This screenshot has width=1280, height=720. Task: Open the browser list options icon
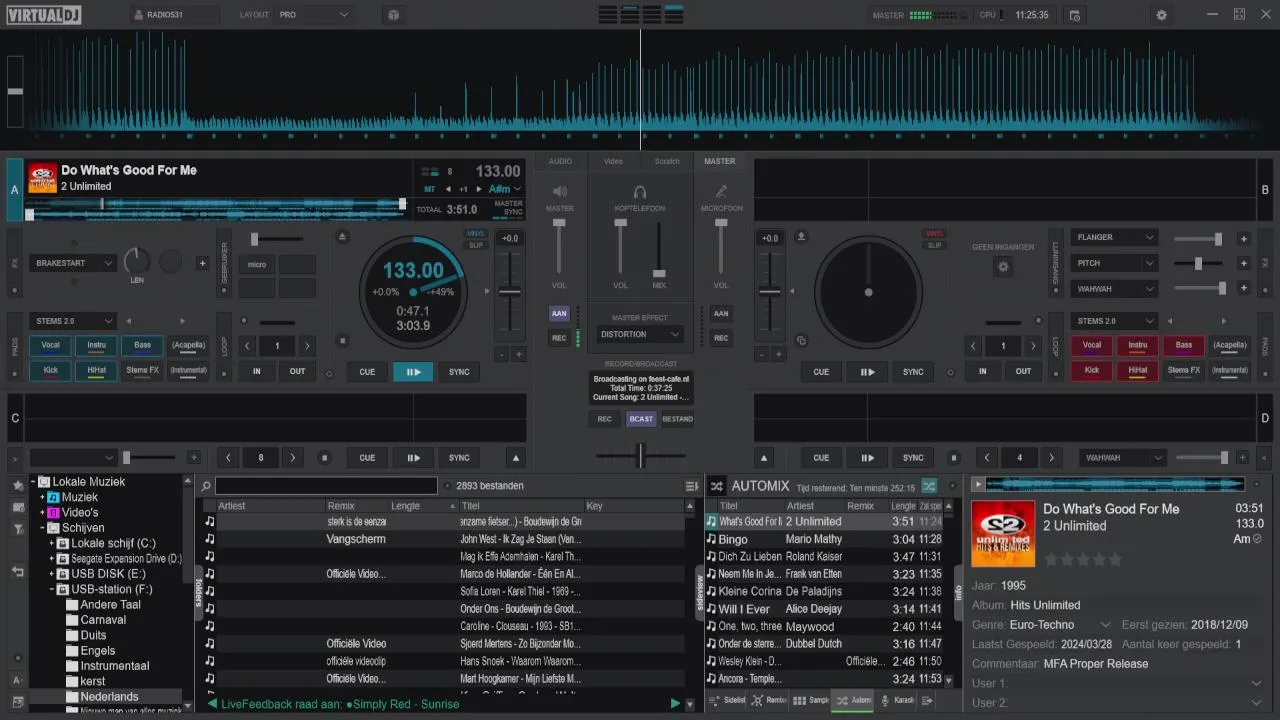691,486
